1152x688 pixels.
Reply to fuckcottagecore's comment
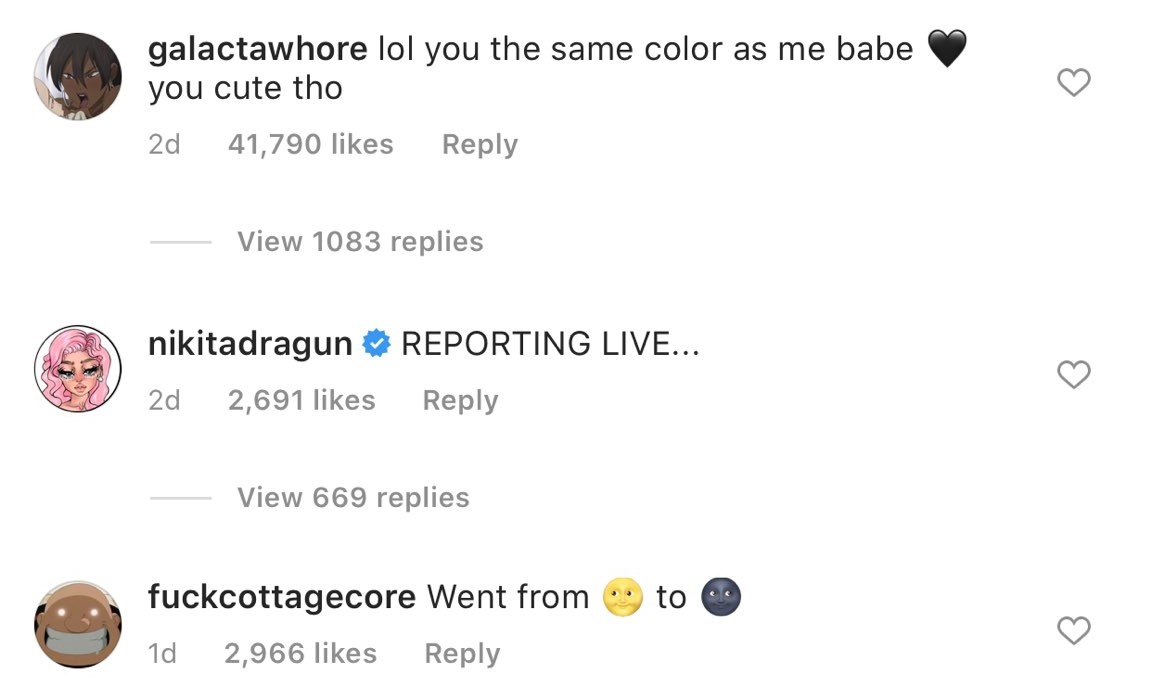pyautogui.click(x=462, y=653)
